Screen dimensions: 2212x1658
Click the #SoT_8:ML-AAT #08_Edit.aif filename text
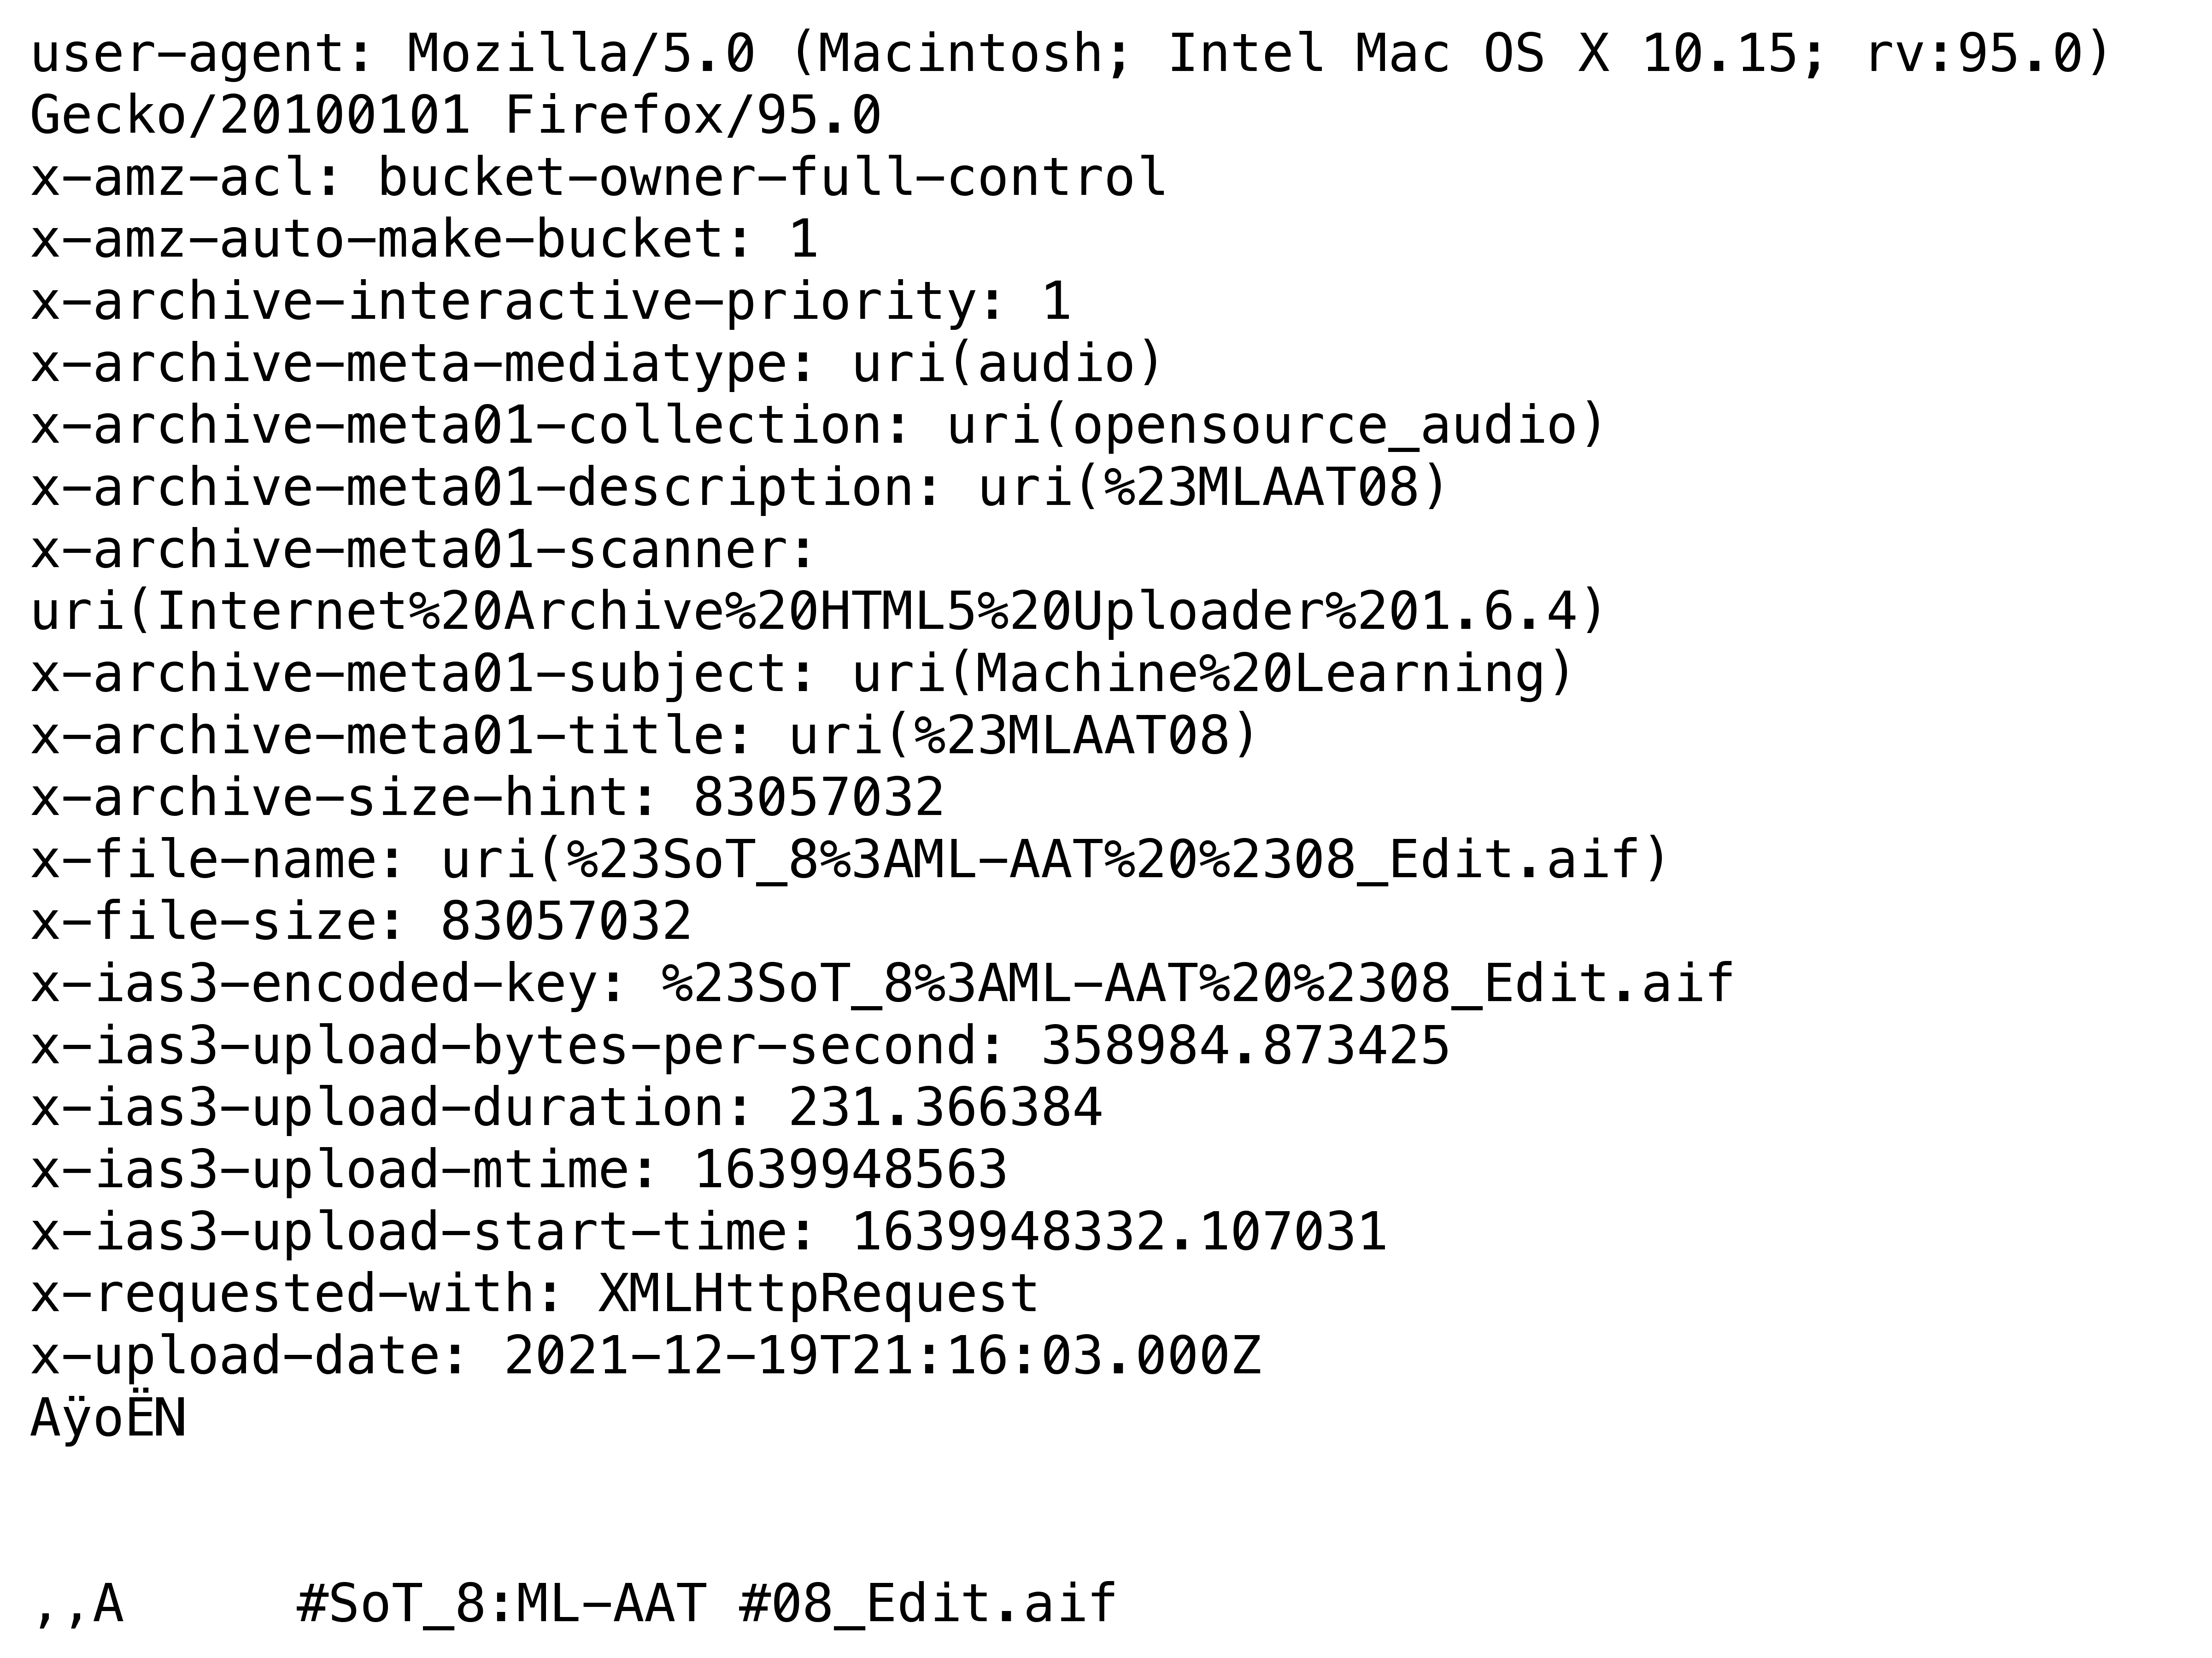tap(706, 1603)
